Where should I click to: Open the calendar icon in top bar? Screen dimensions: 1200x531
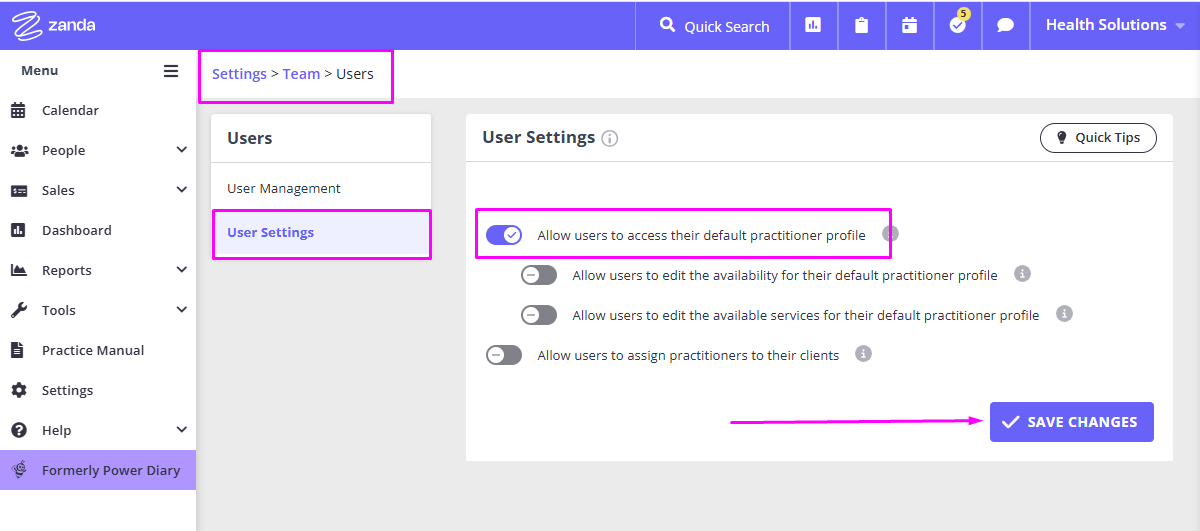point(909,26)
